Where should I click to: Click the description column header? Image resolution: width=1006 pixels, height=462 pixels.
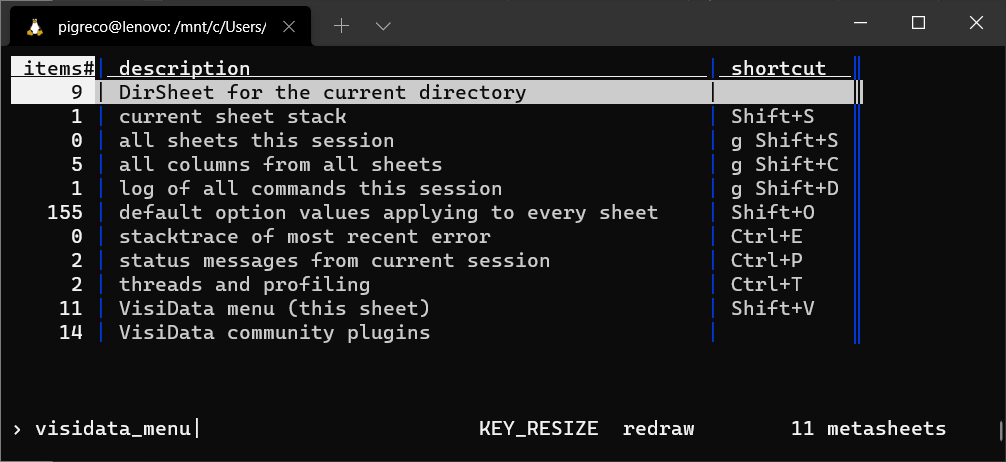coord(184,69)
